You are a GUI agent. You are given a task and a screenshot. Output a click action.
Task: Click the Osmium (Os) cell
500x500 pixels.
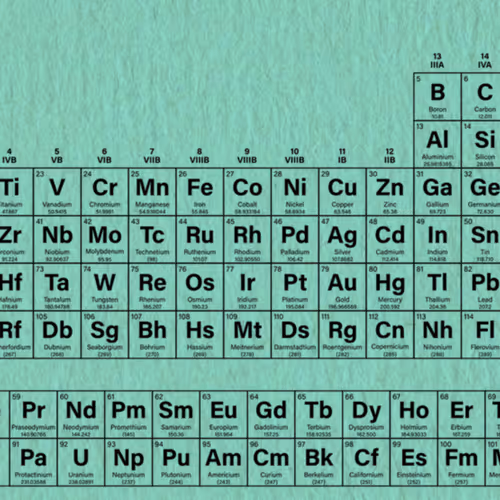(x=200, y=287)
